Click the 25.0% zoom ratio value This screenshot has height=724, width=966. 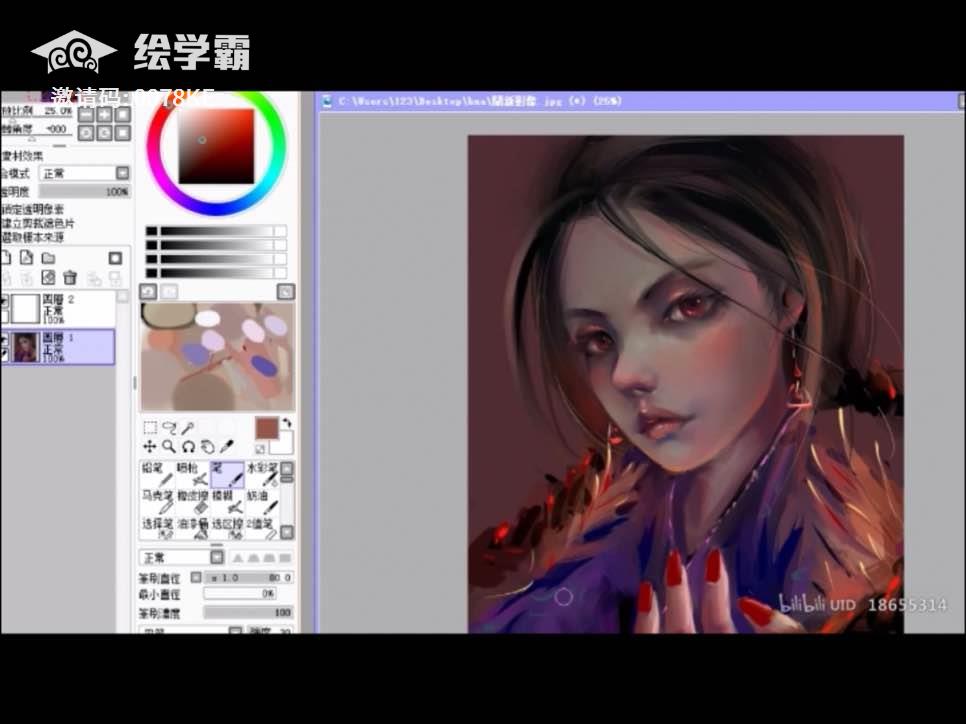coord(58,111)
